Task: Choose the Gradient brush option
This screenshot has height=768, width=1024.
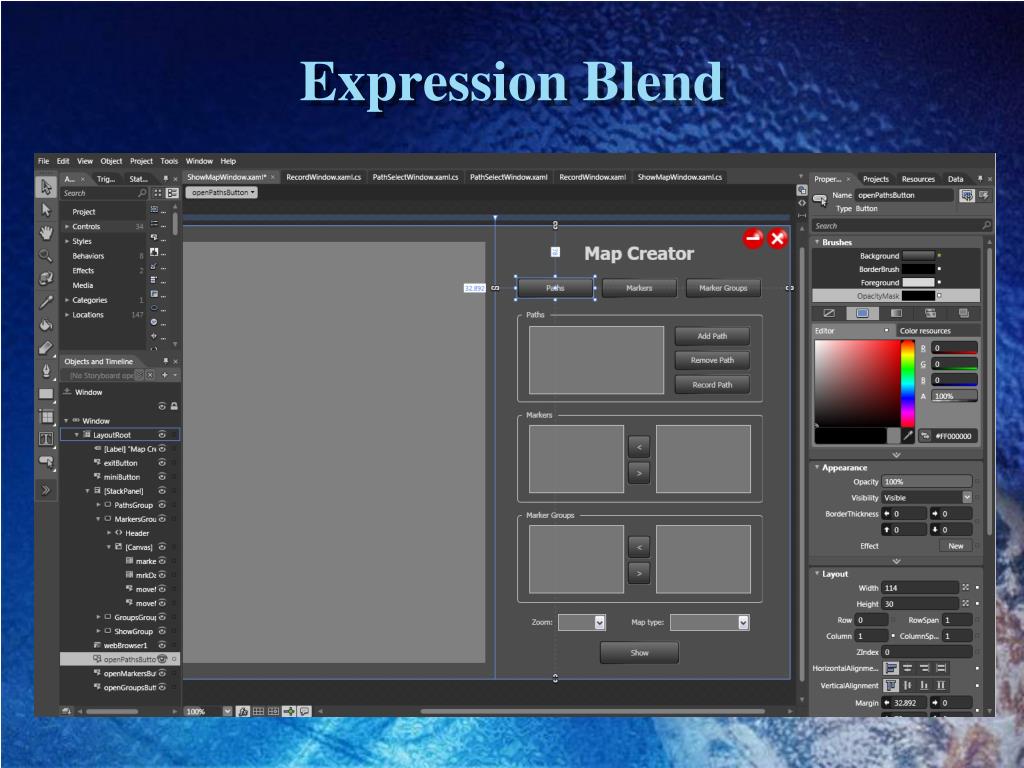Action: (897, 313)
